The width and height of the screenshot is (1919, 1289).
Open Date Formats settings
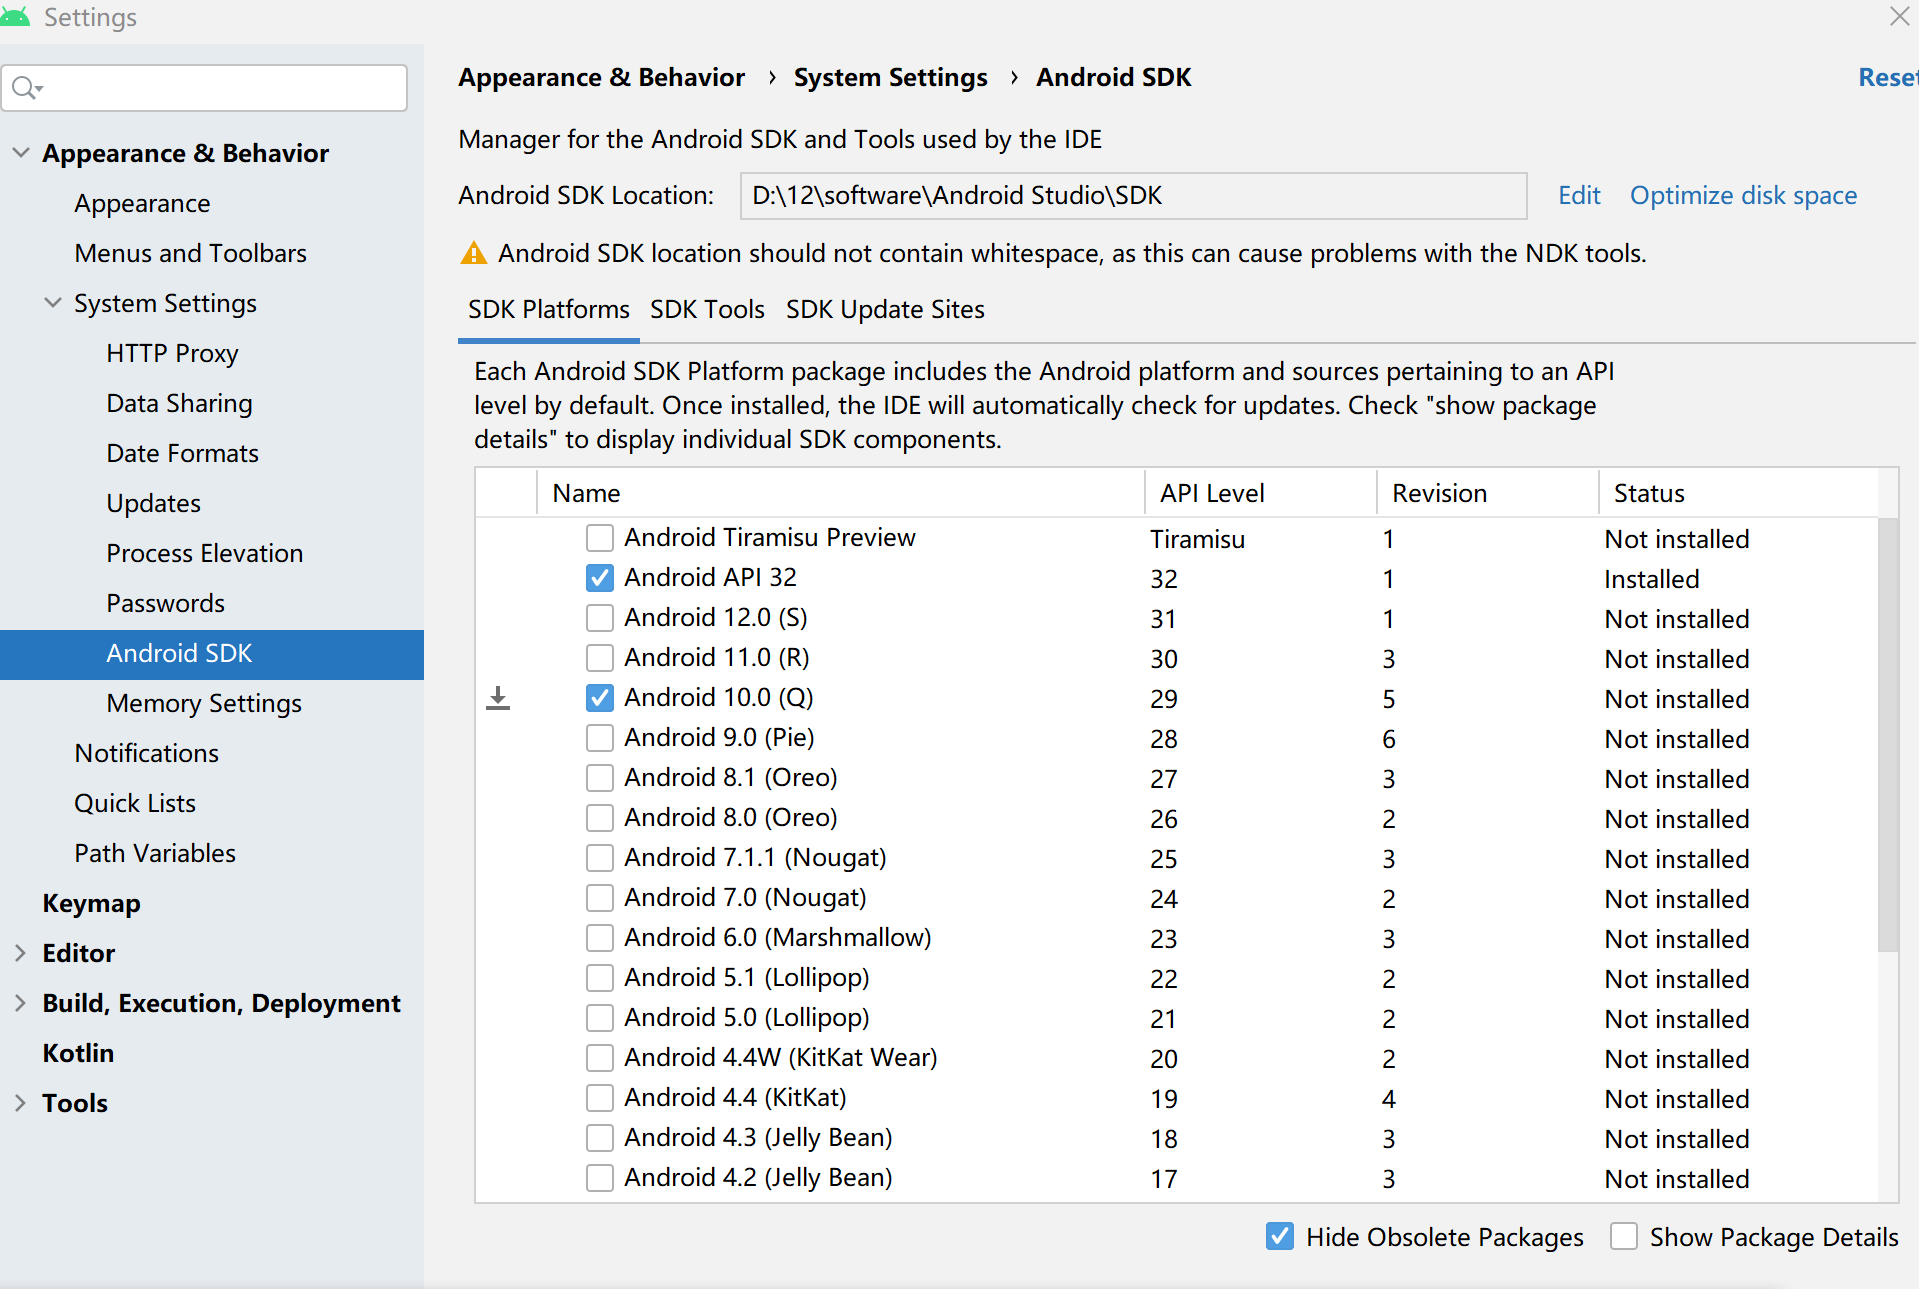(182, 453)
